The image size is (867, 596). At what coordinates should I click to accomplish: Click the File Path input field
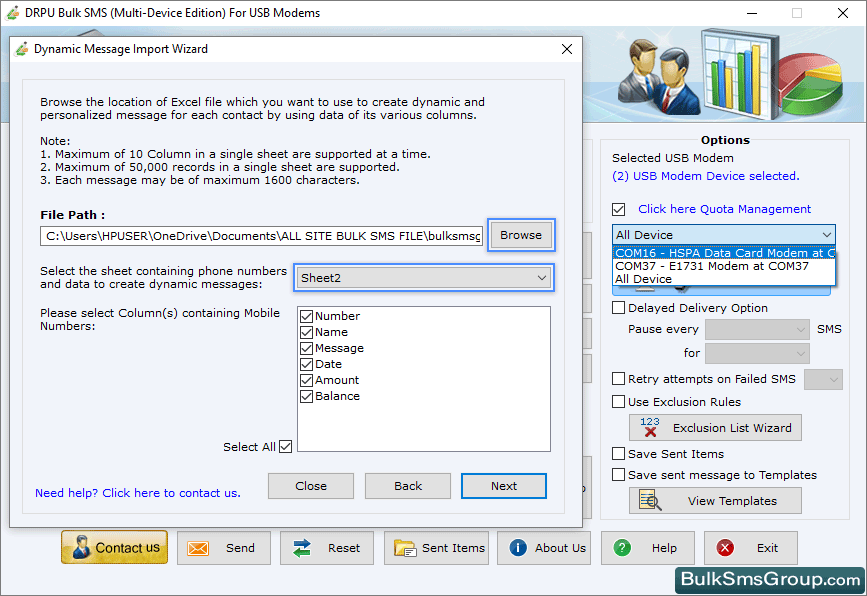coord(262,236)
